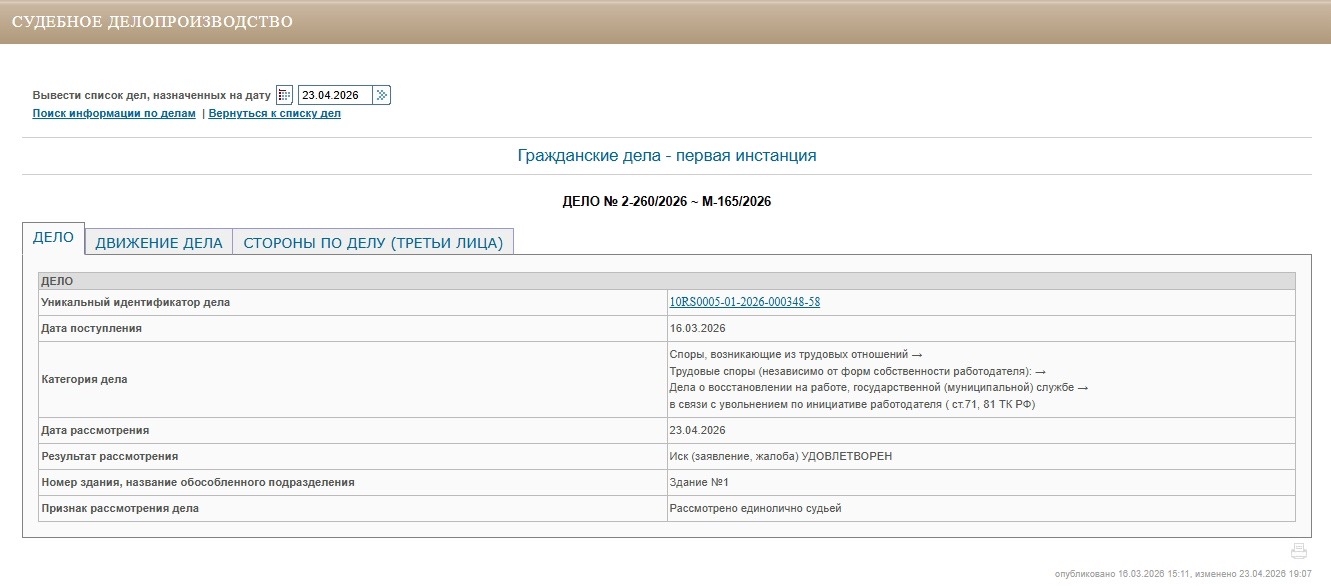
Task: Select the 'ДЕЛО' tab
Action: (x=53, y=238)
